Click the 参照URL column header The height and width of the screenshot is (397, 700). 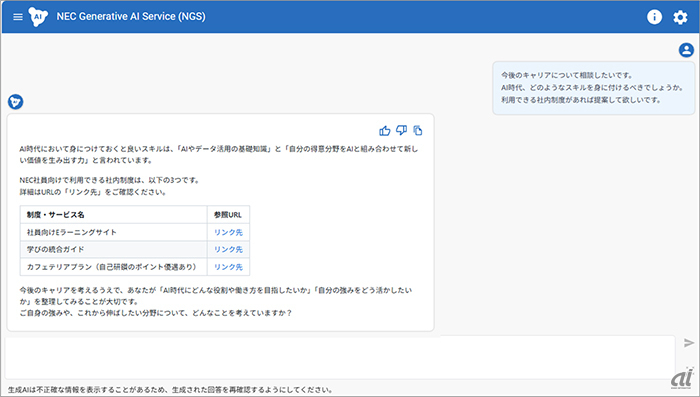228,214
